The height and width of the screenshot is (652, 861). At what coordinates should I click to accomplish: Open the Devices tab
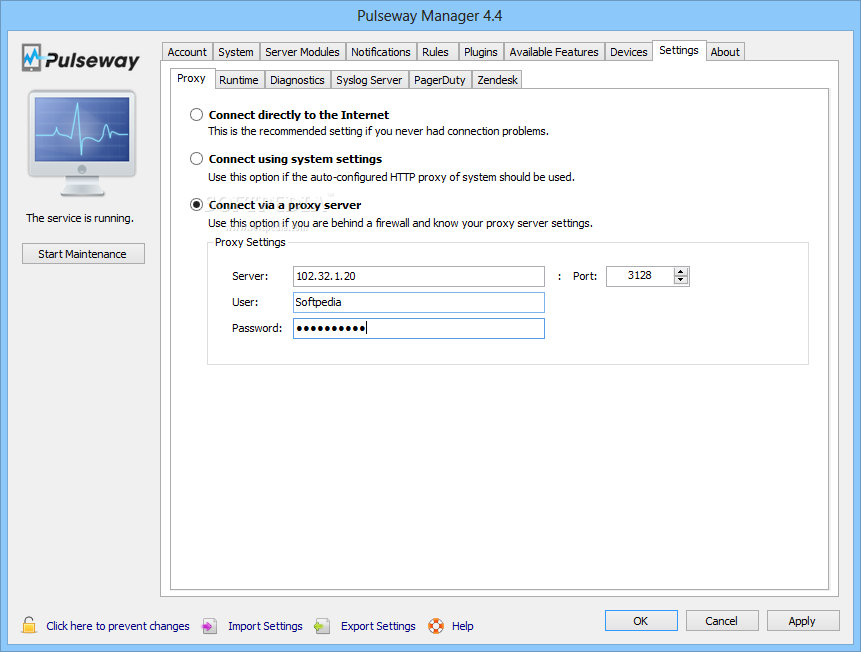pyautogui.click(x=629, y=52)
